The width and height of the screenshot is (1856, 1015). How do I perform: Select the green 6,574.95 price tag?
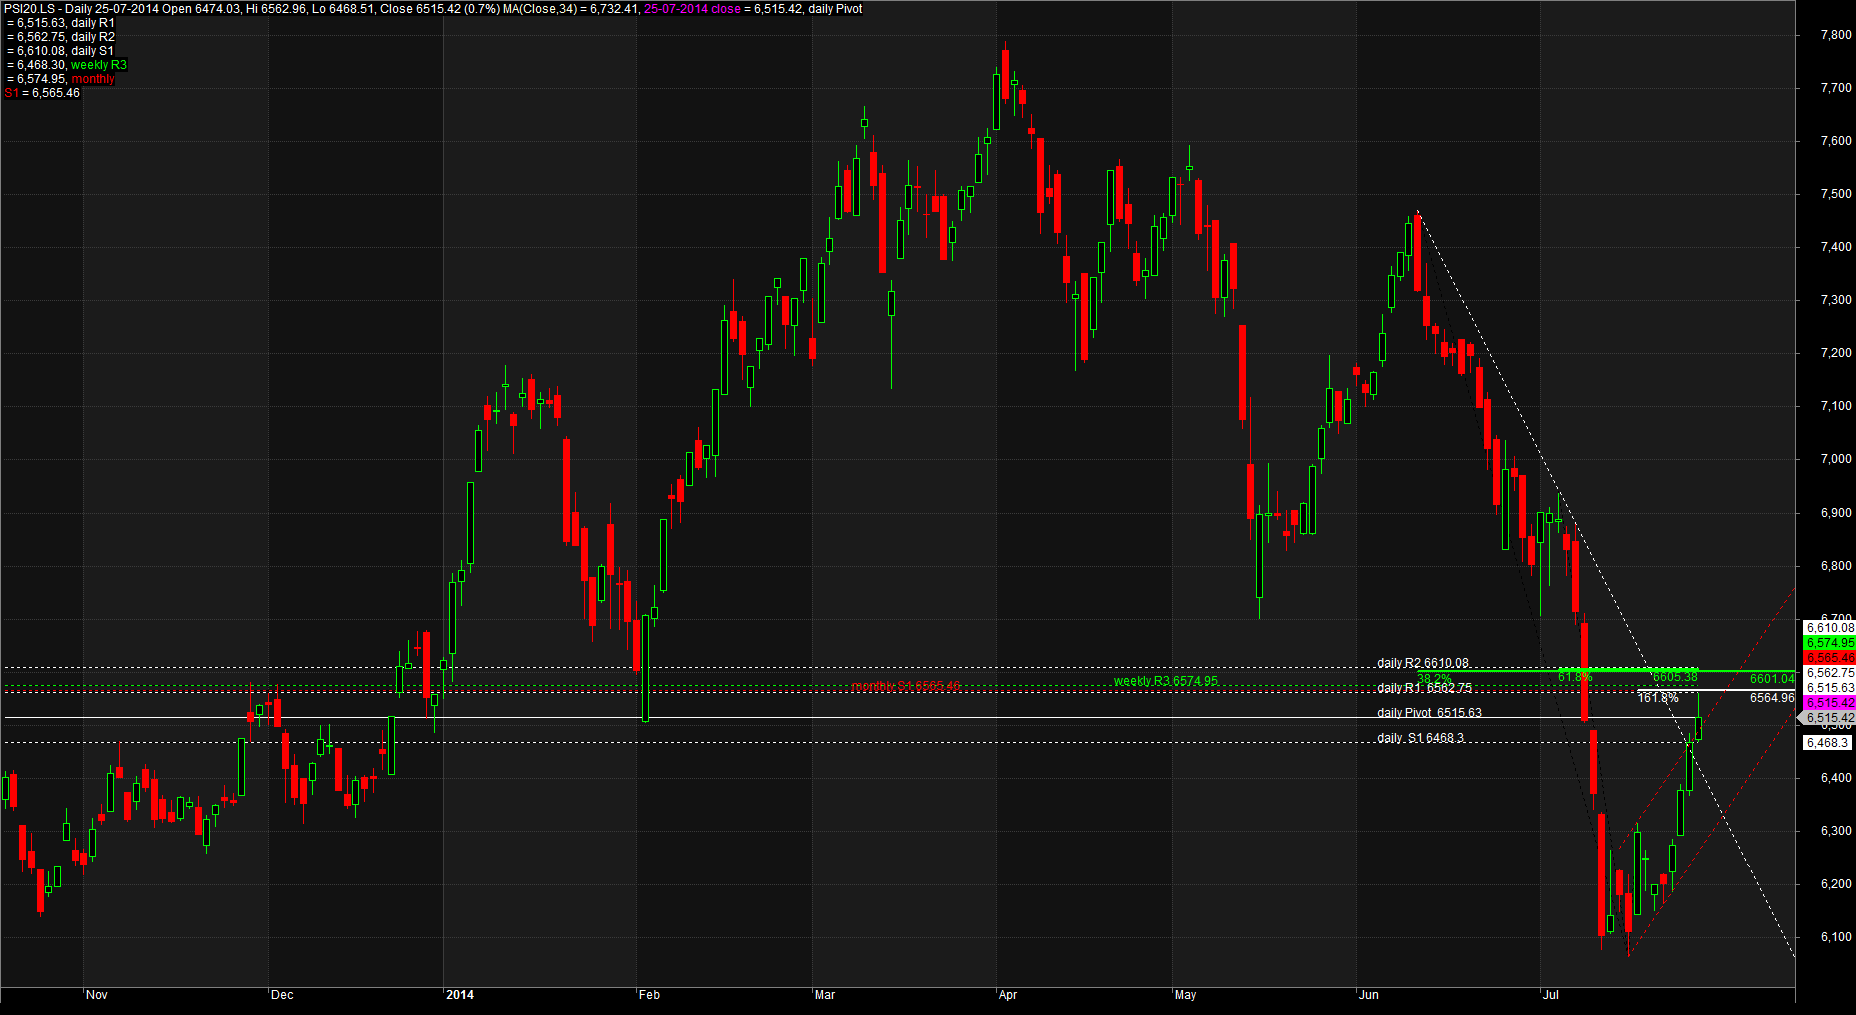(1829, 643)
